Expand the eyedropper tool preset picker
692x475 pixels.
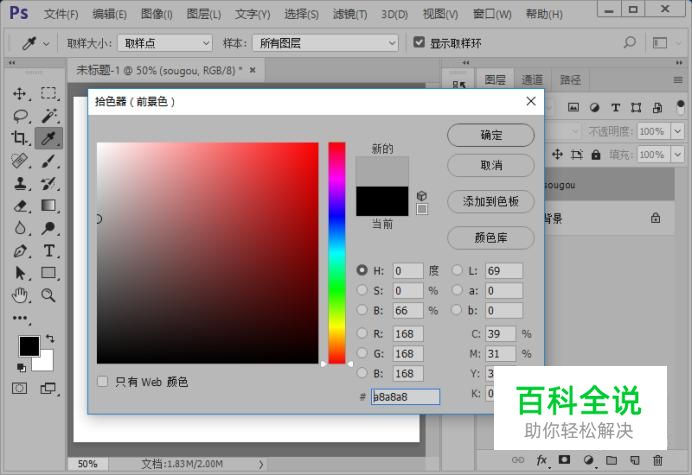[x=46, y=43]
